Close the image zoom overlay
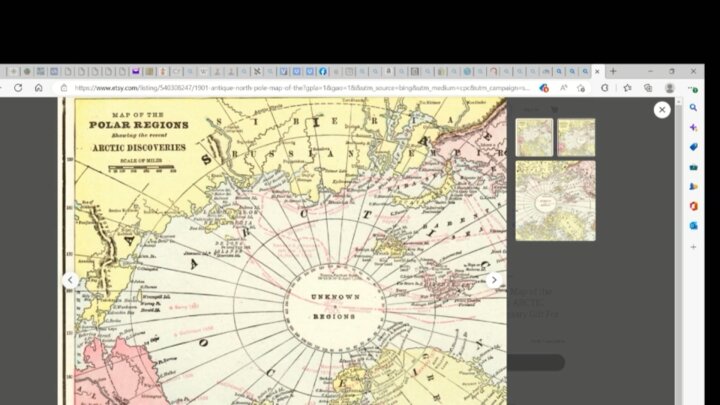 coord(662,110)
